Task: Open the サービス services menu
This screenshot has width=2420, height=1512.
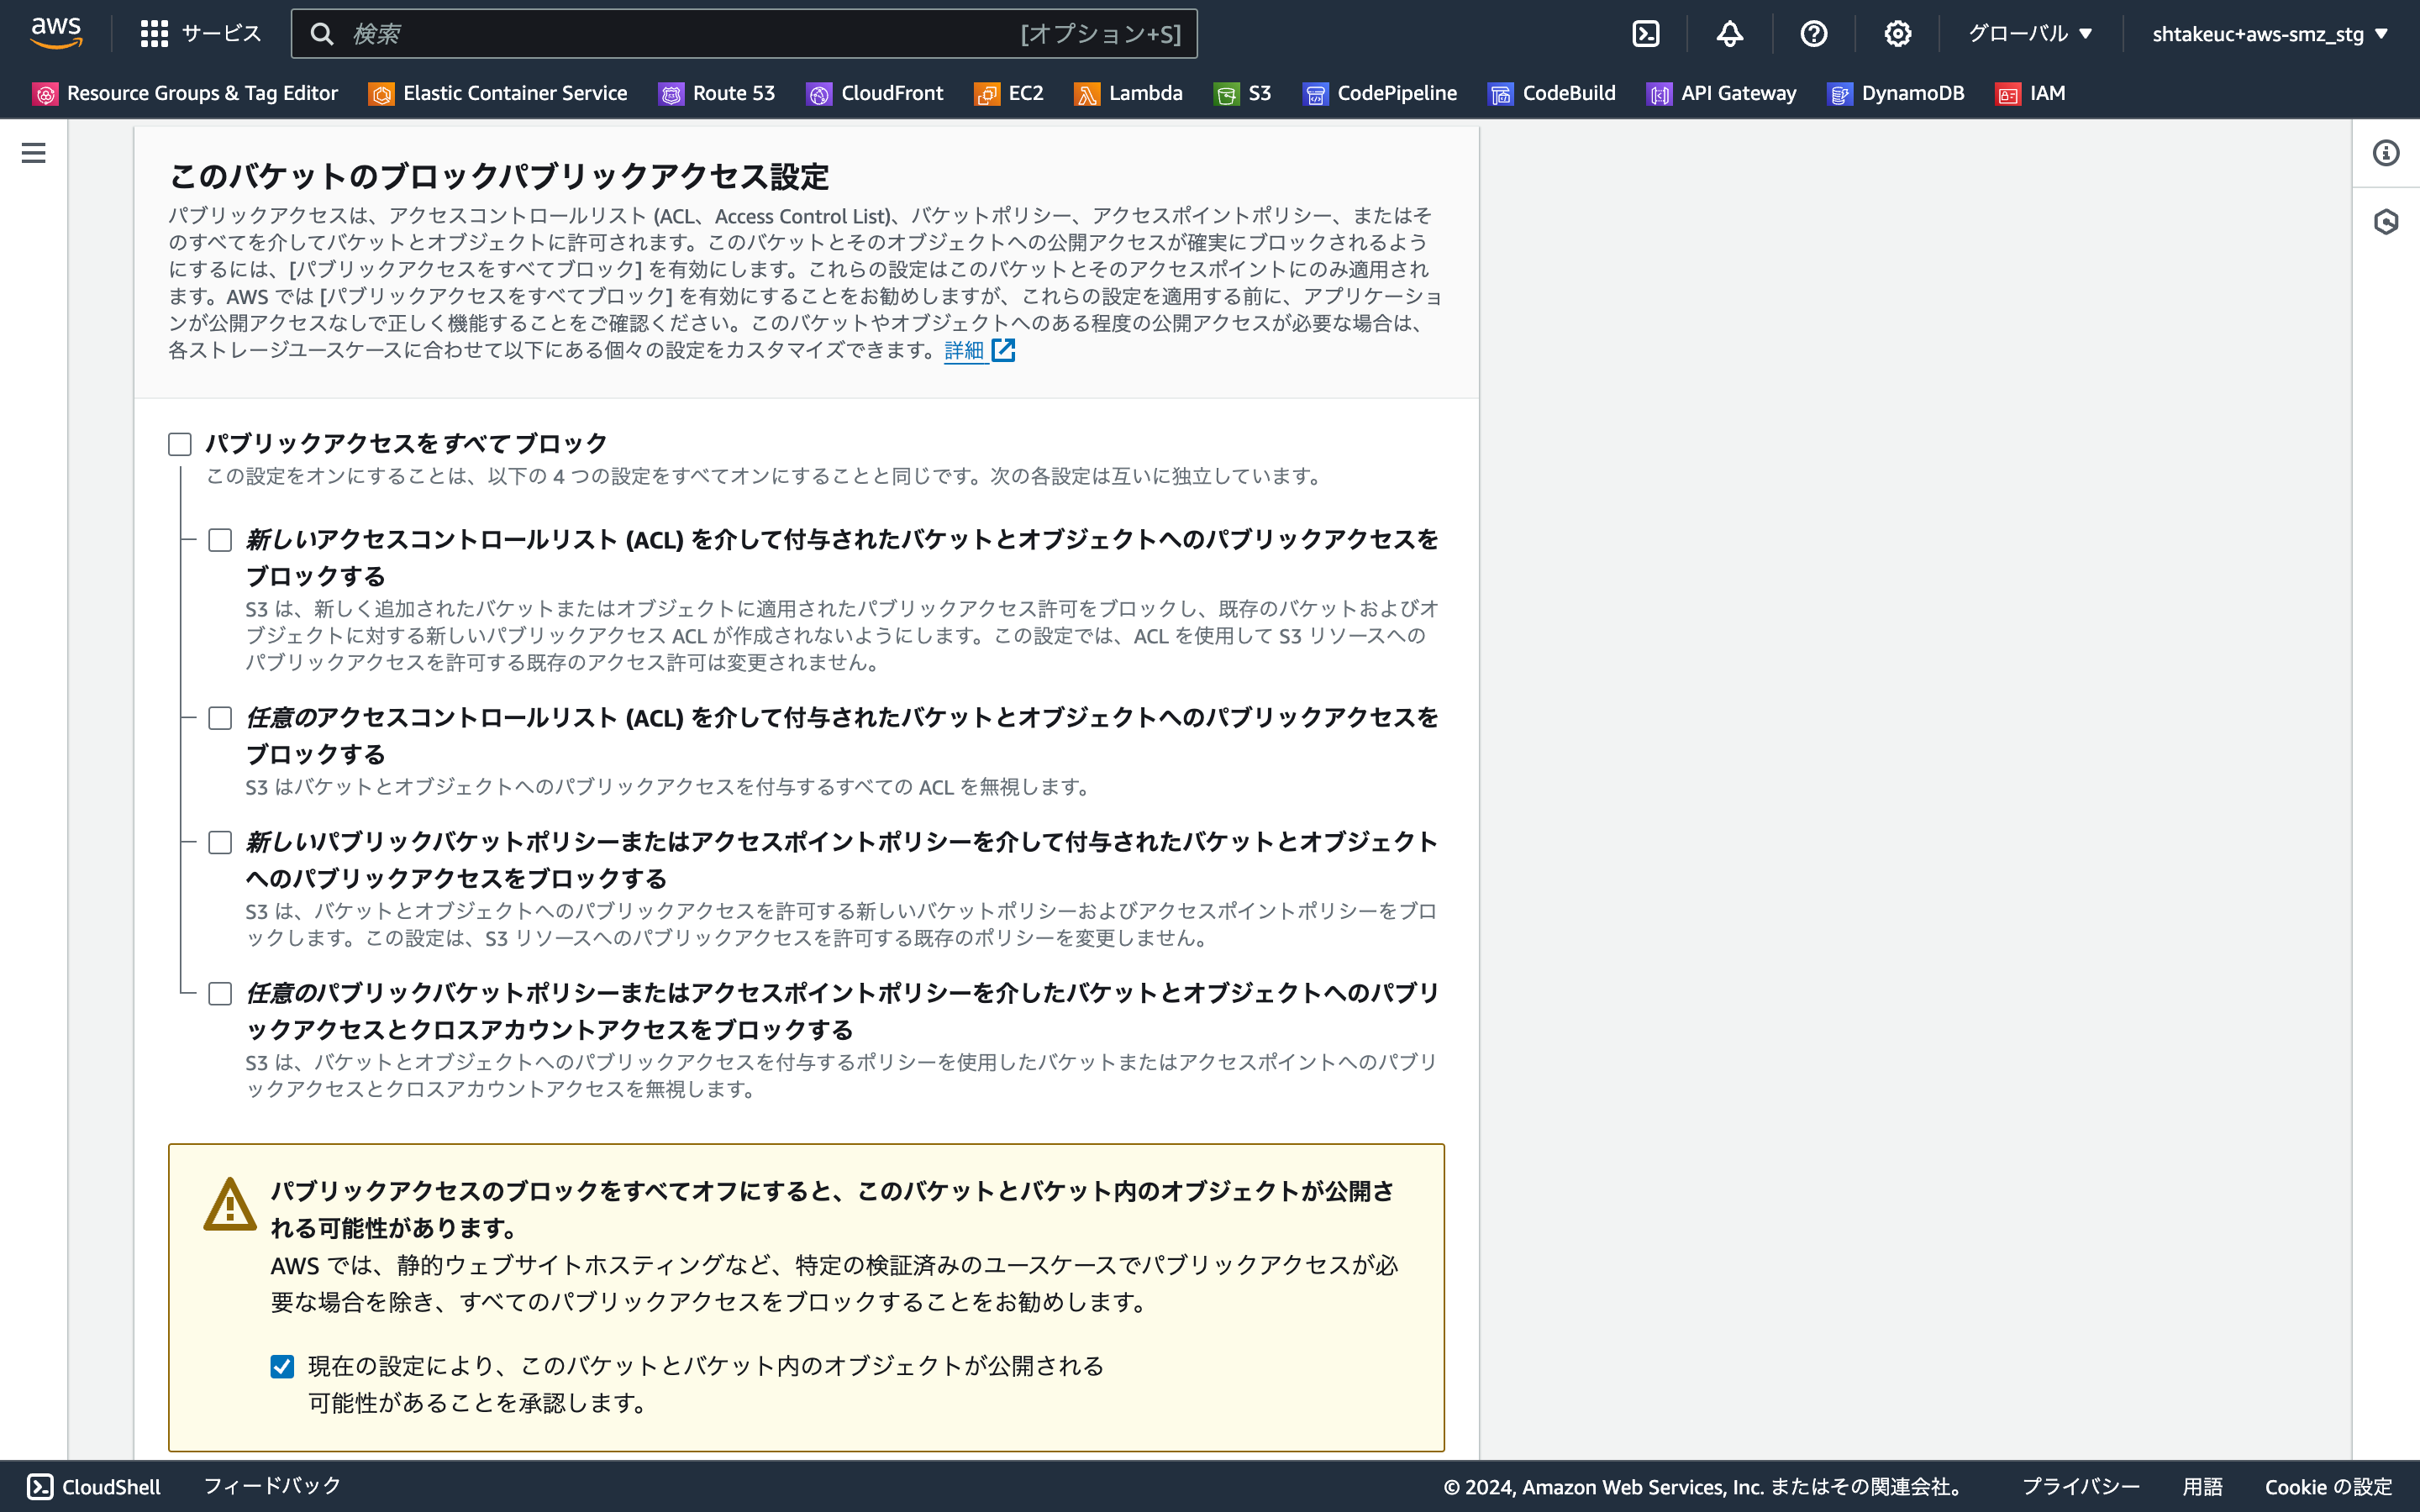Action: click(x=201, y=33)
